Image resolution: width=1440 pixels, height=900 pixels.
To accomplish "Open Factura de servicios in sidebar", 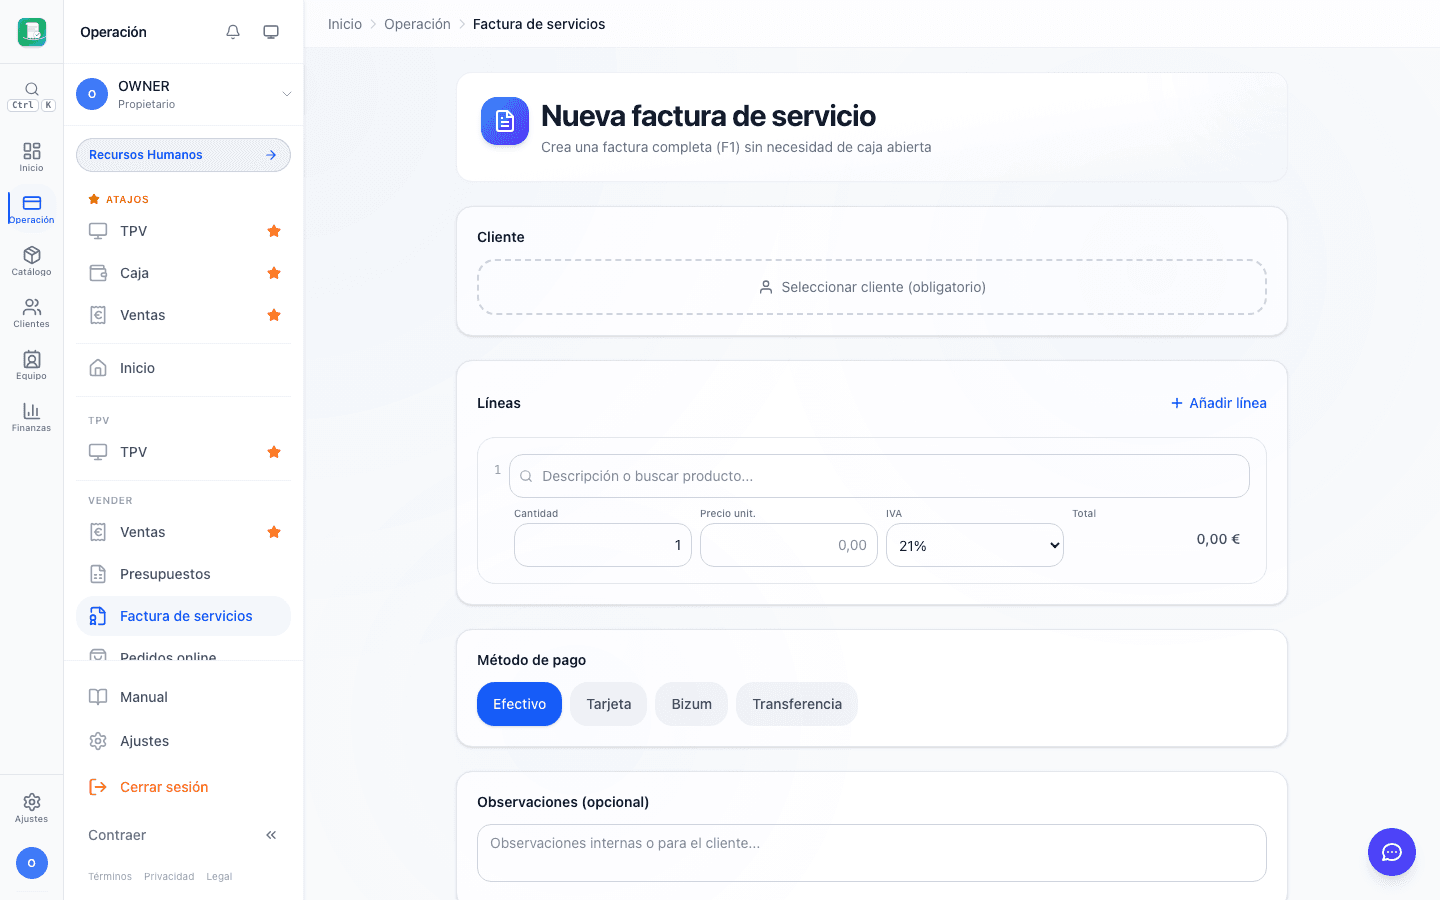I will (183, 616).
